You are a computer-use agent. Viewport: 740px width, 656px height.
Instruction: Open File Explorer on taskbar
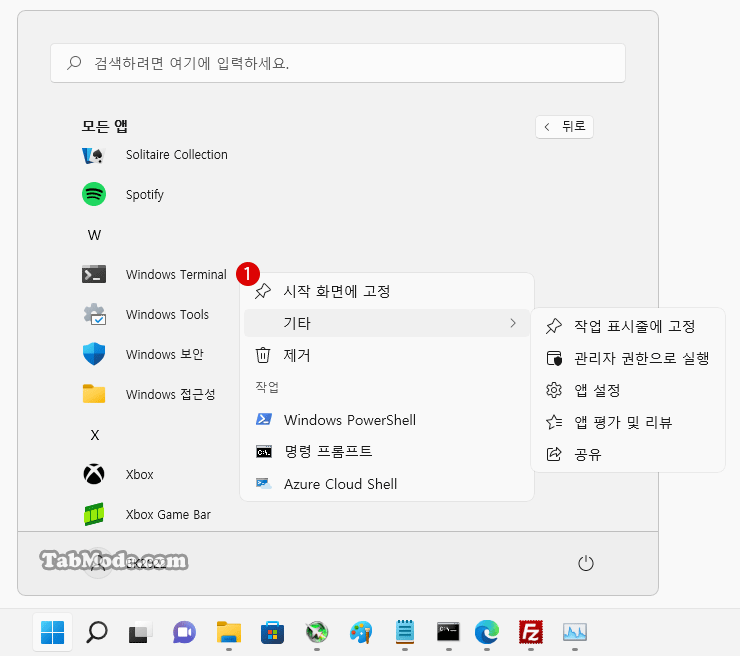[229, 632]
